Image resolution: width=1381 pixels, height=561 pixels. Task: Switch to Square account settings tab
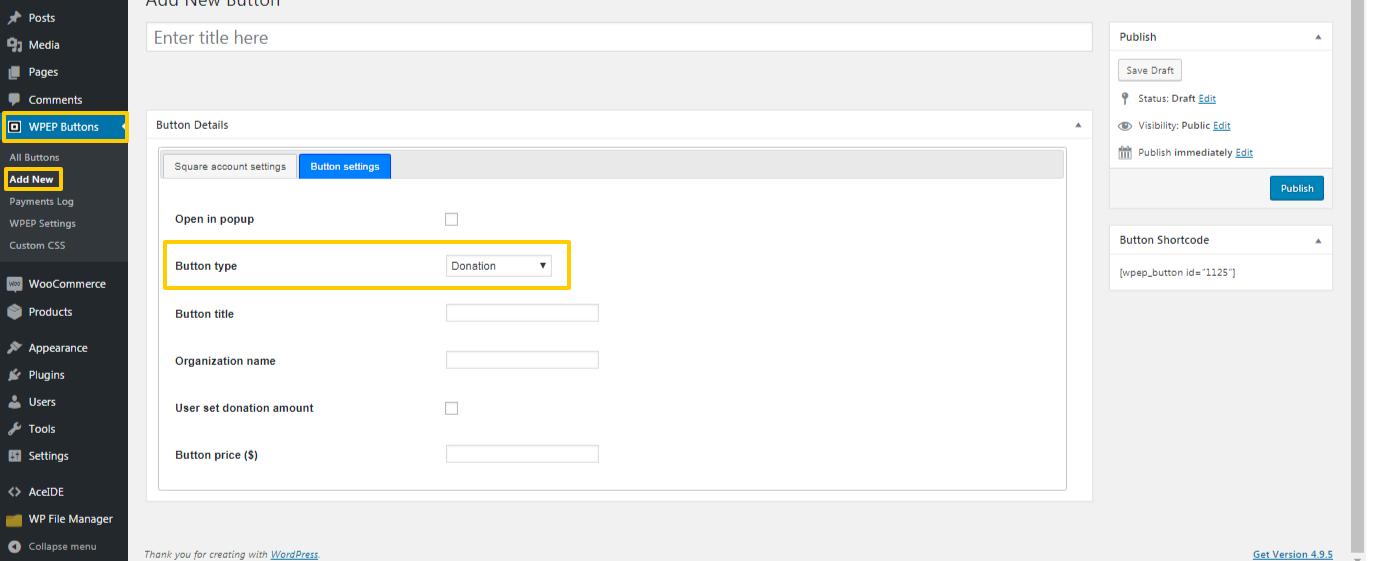230,166
